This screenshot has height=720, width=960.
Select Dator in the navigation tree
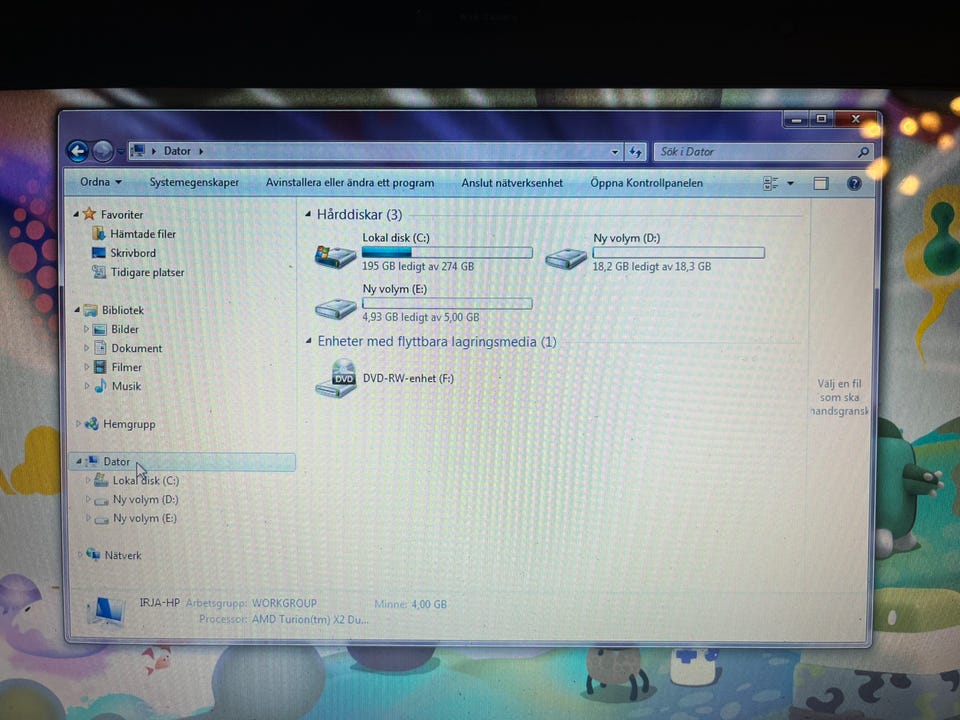pyautogui.click(x=116, y=462)
